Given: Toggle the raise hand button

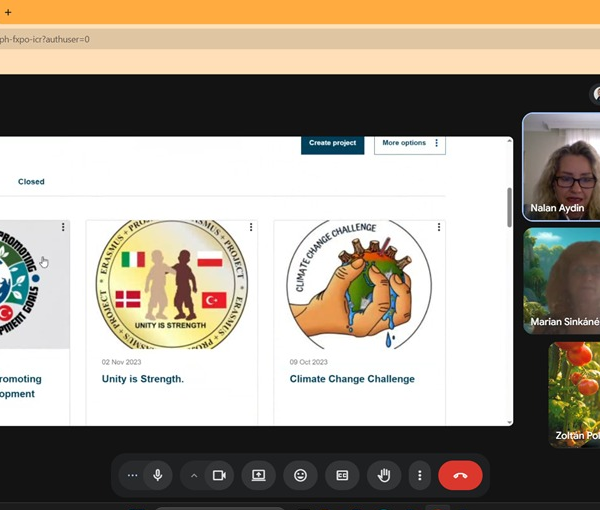Looking at the screenshot, I should click(x=384, y=475).
